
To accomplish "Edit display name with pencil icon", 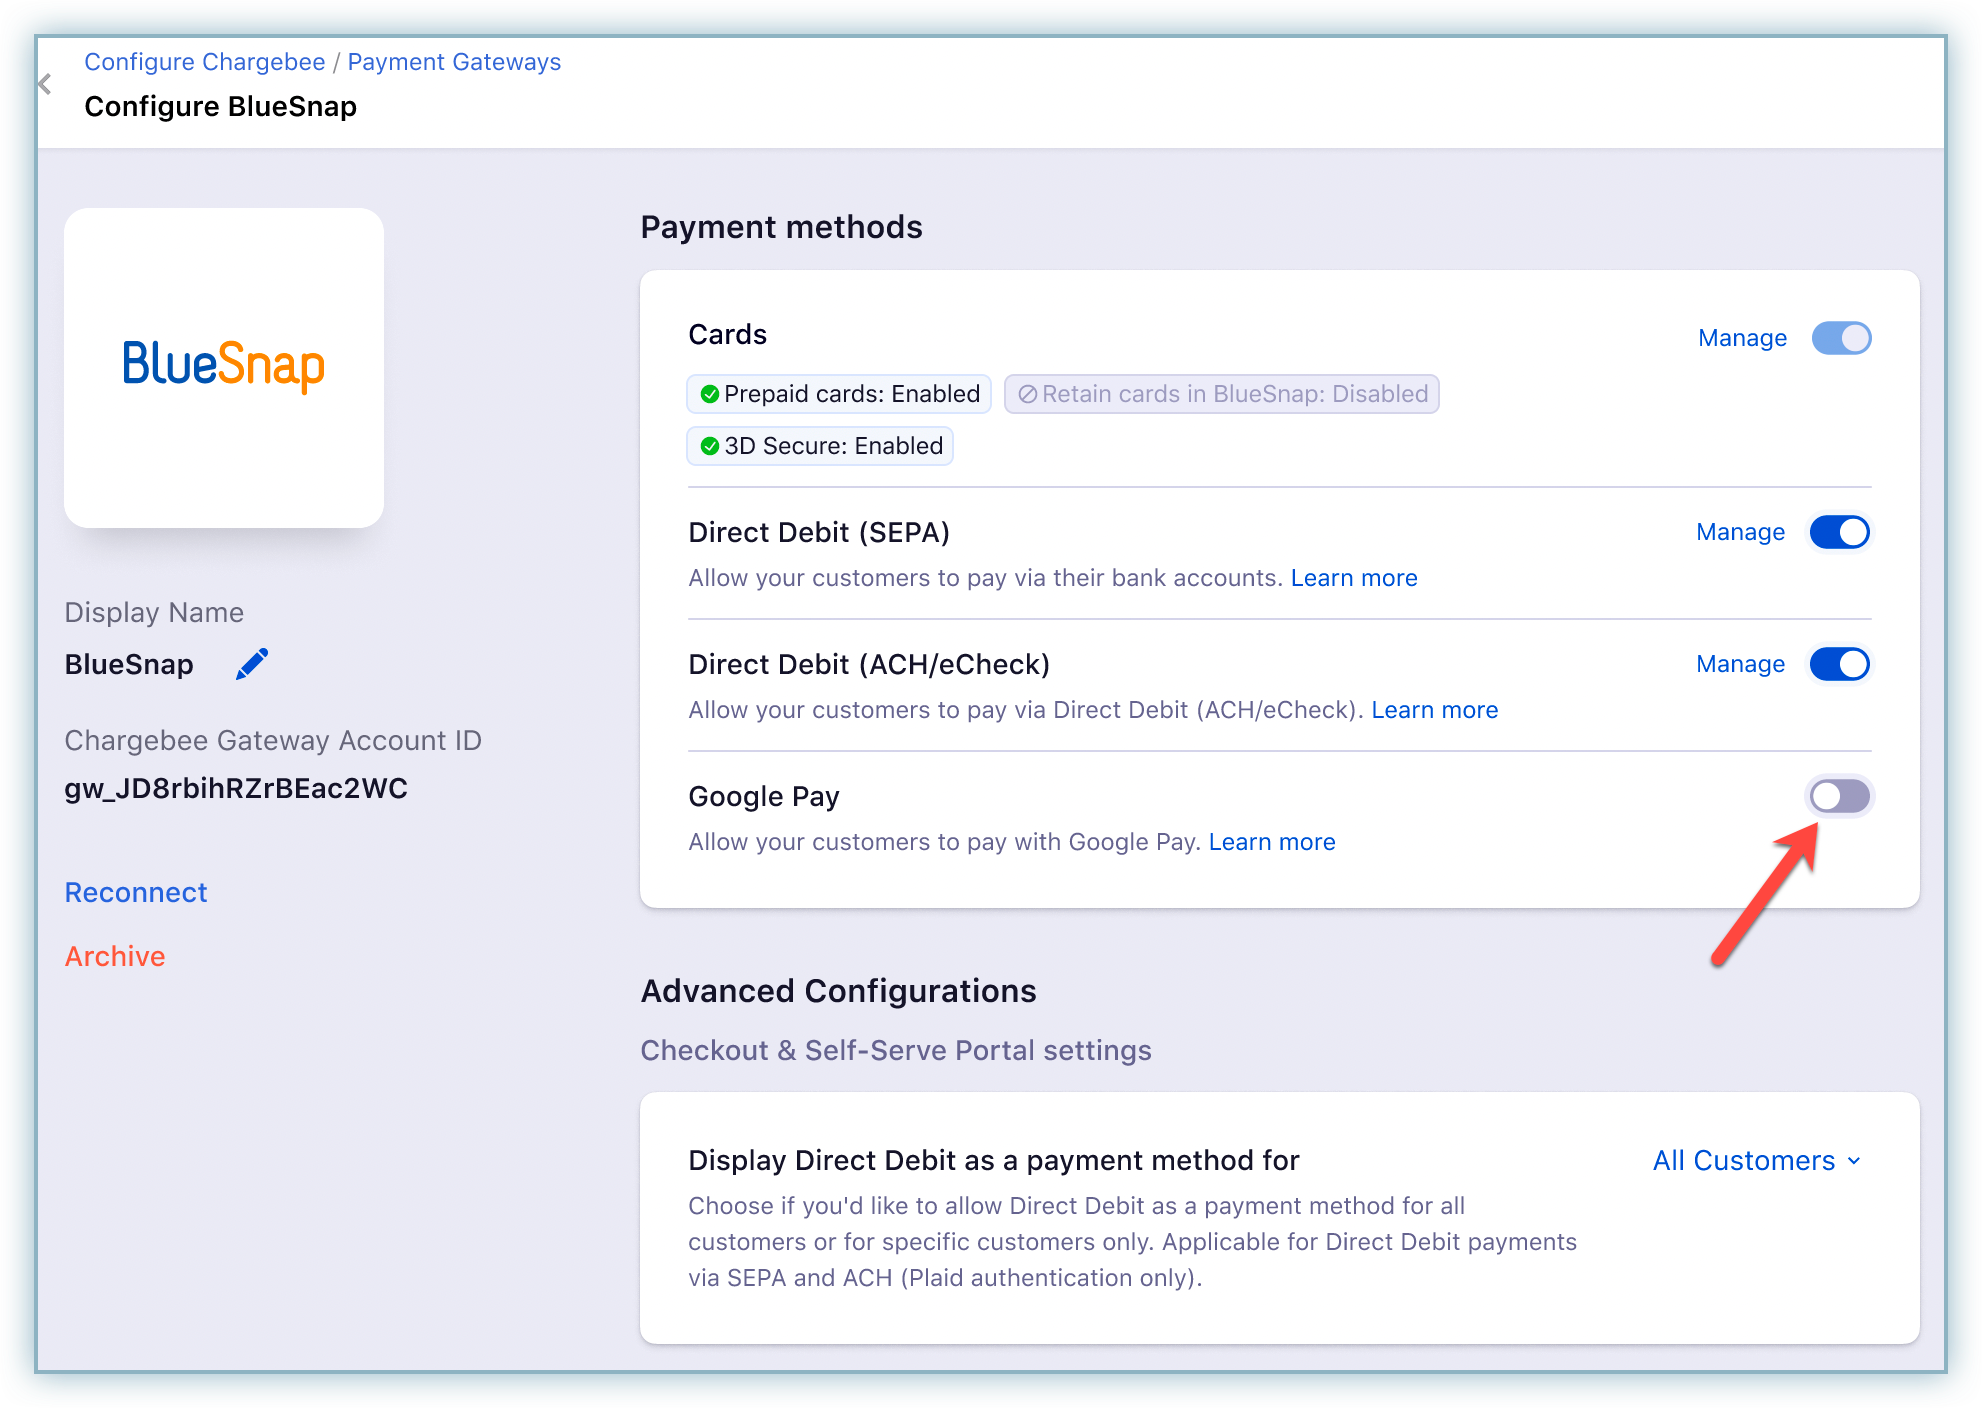I will pyautogui.click(x=252, y=664).
